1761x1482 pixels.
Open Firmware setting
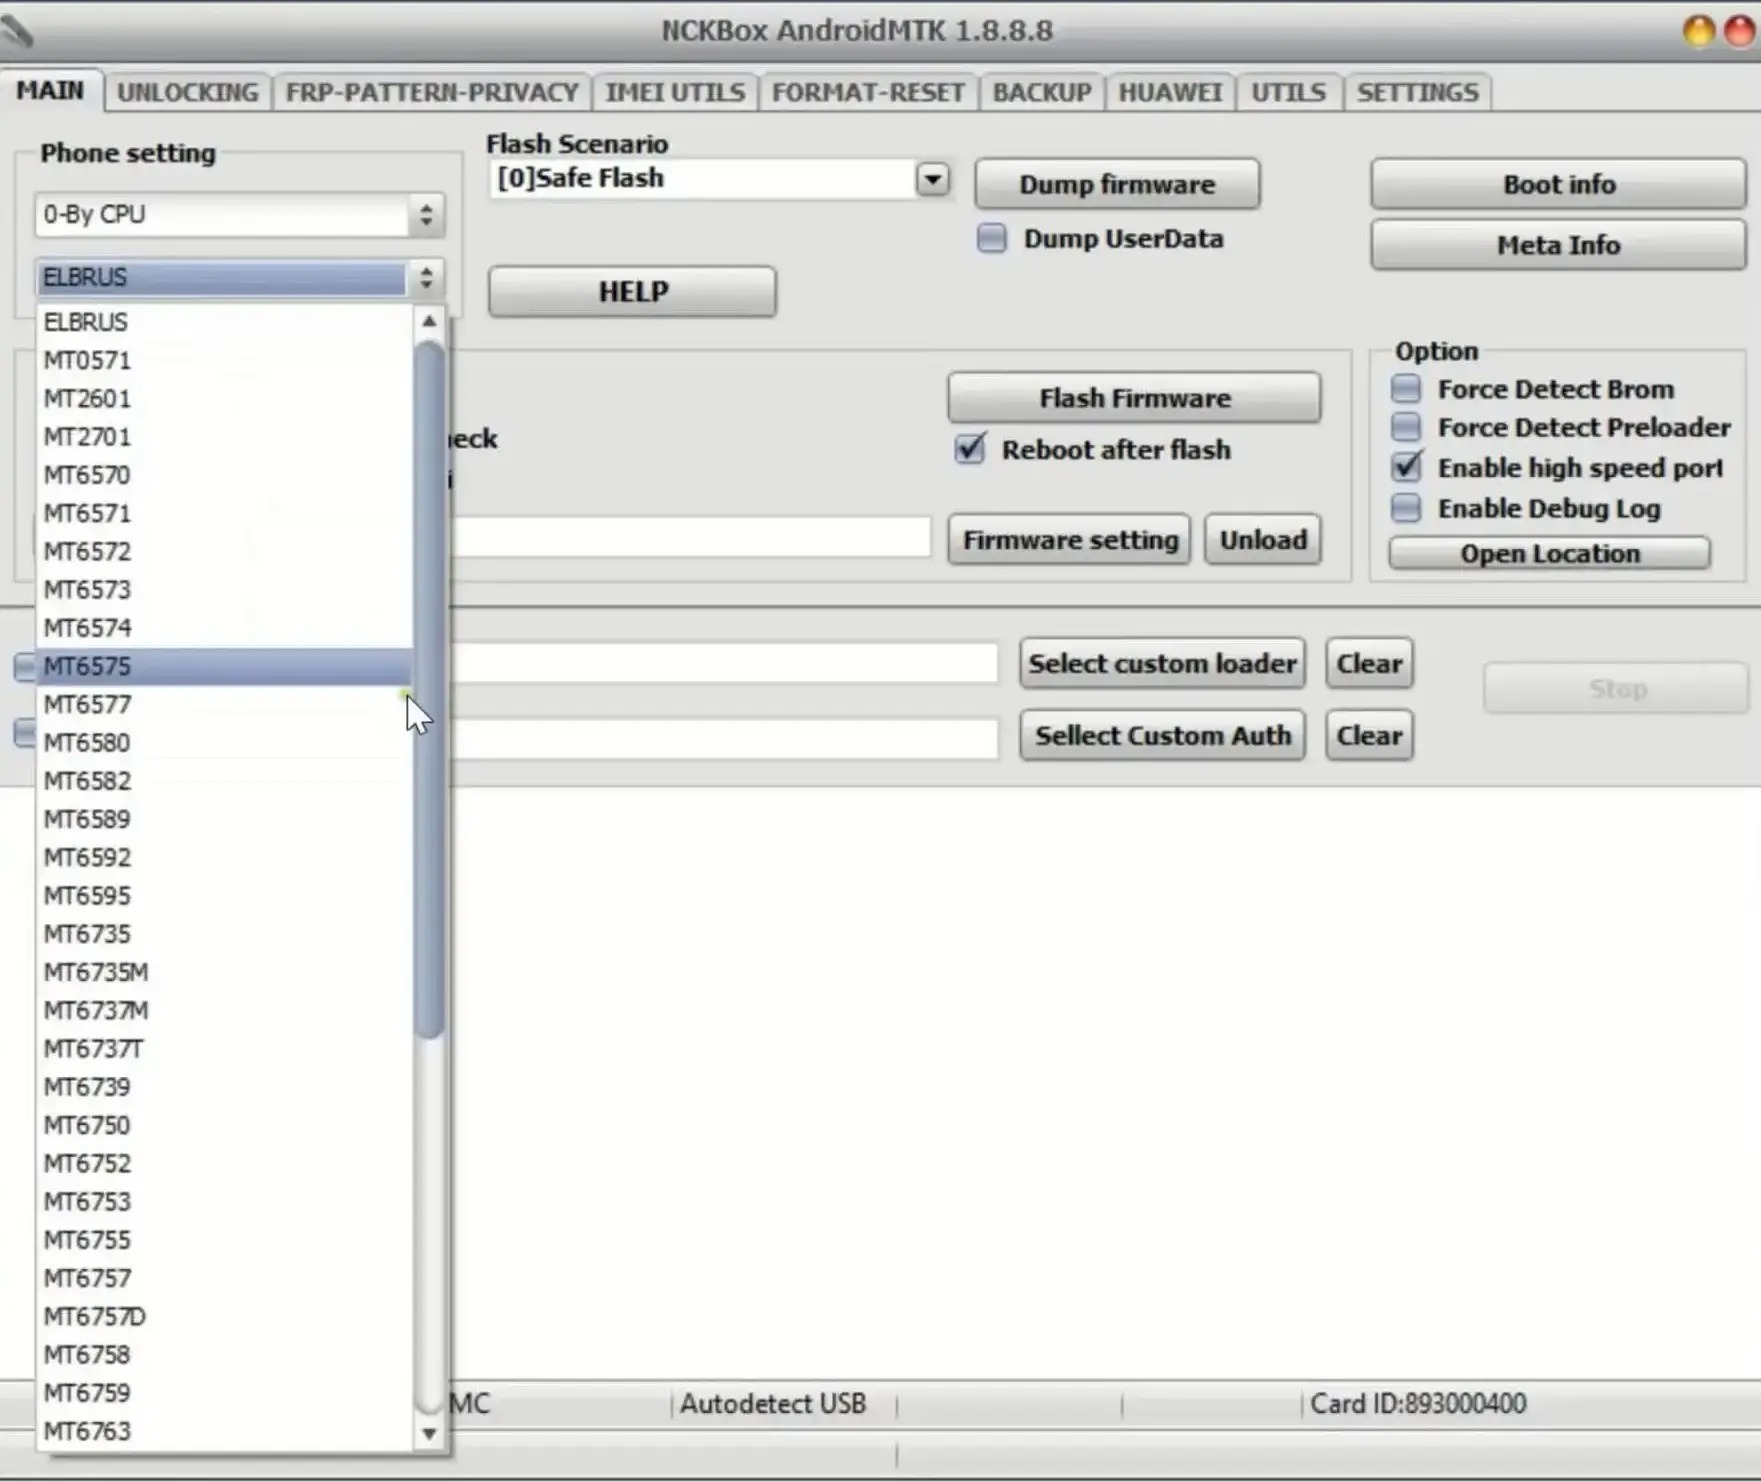click(1070, 540)
